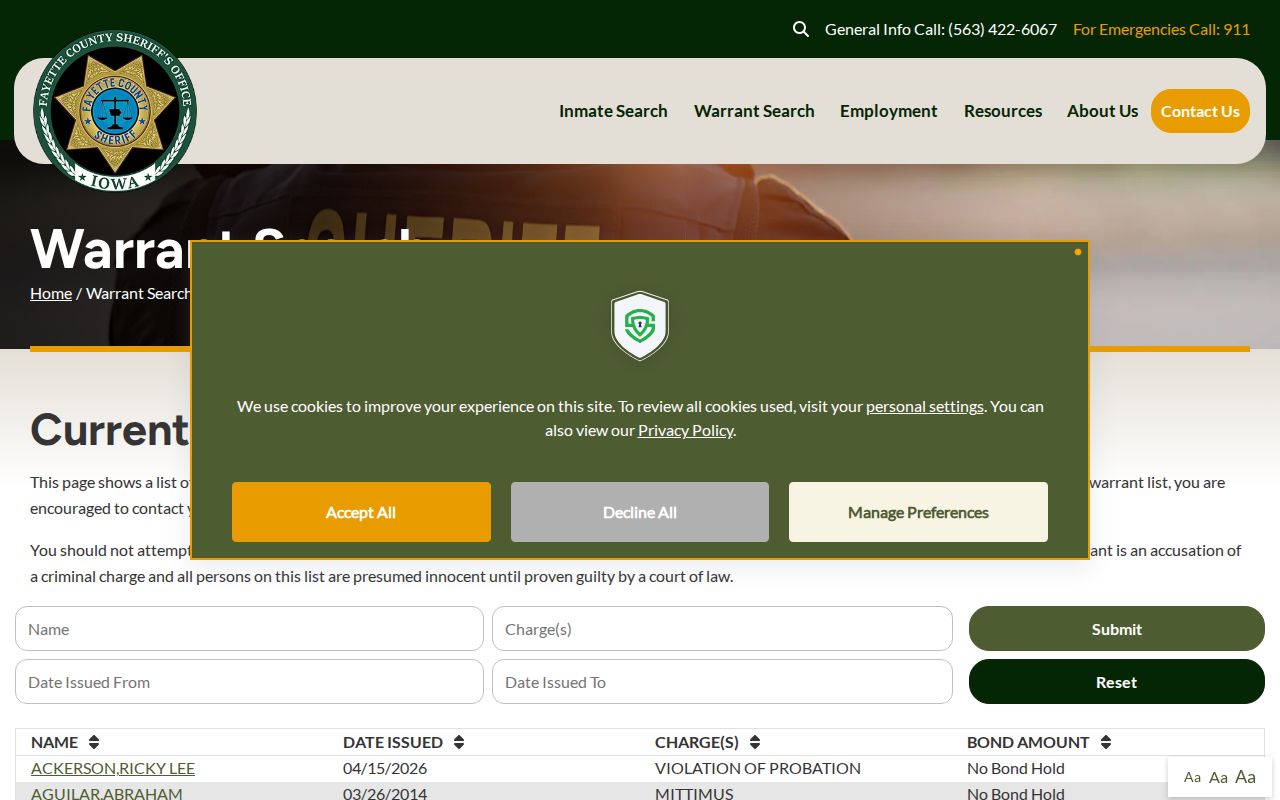Click the Warrant Search breadcrumb text
Image resolution: width=1280 pixels, height=800 pixels.
138,293
